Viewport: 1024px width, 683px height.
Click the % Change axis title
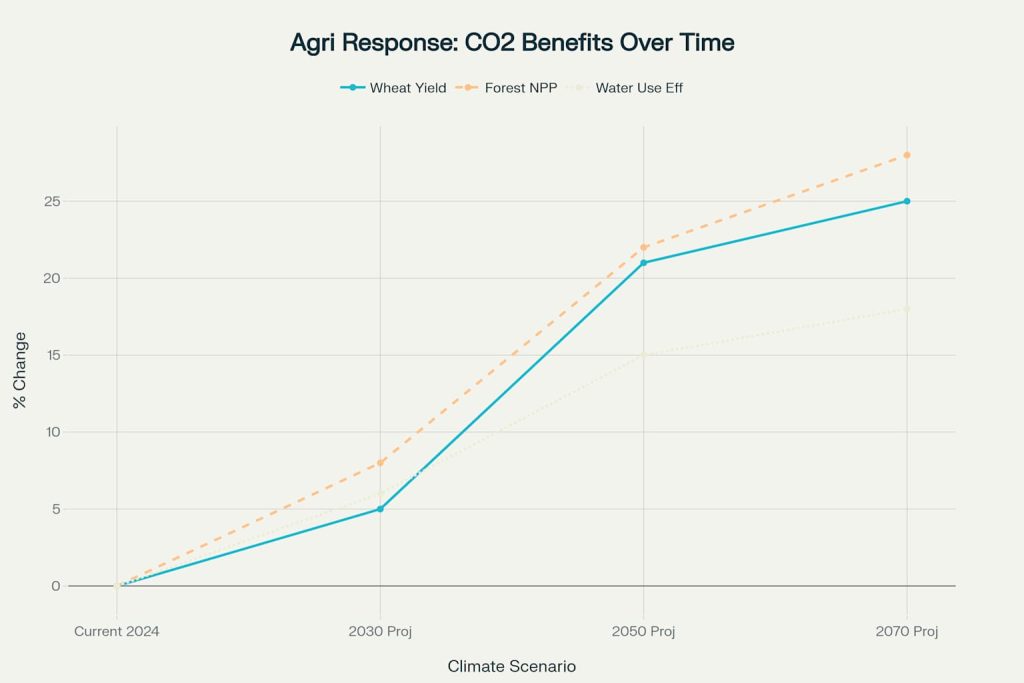[20, 370]
